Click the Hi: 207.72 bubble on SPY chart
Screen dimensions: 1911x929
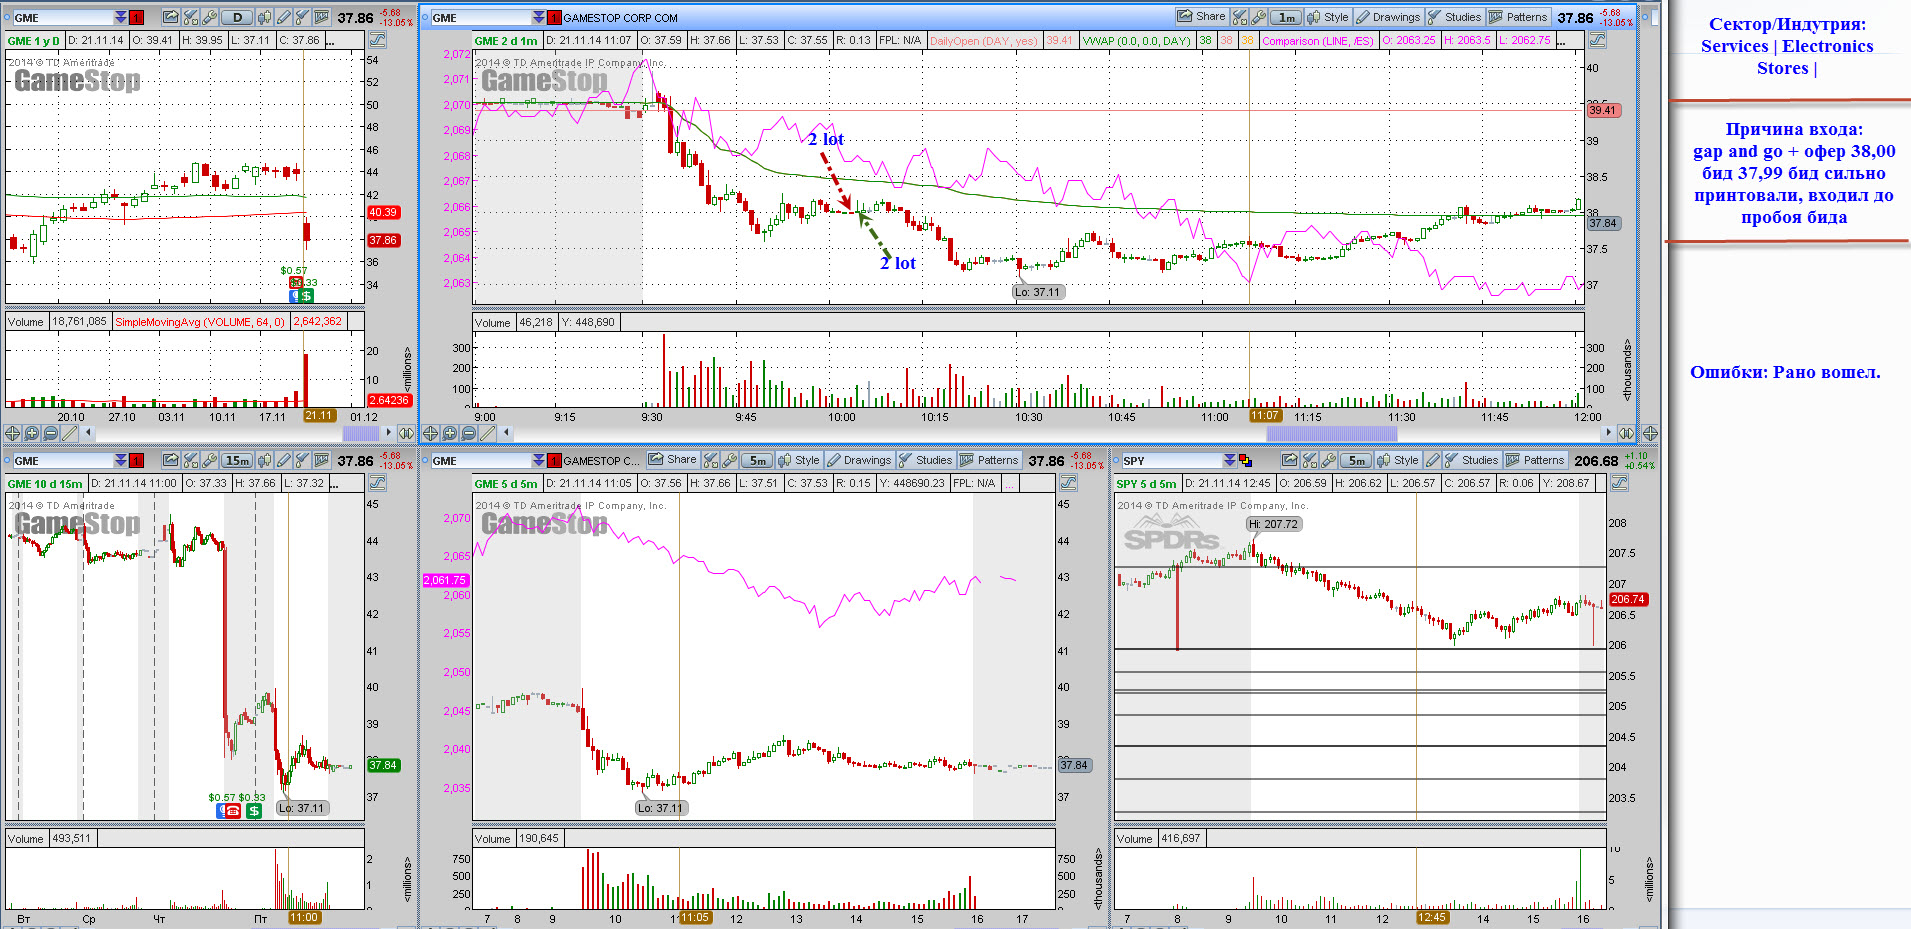point(1274,524)
